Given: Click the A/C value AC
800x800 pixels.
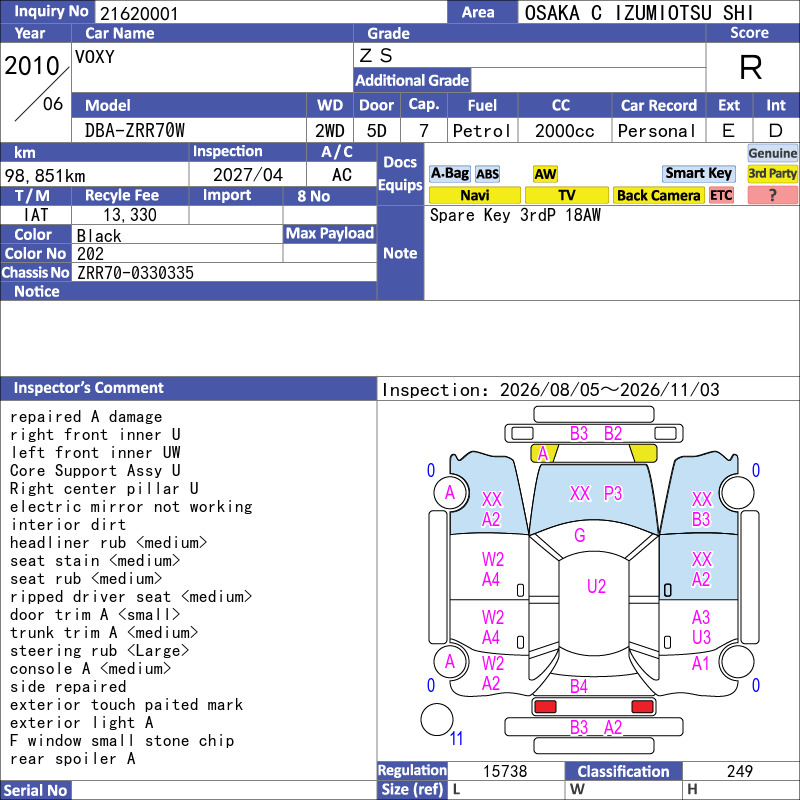Looking at the screenshot, I should [x=341, y=175].
